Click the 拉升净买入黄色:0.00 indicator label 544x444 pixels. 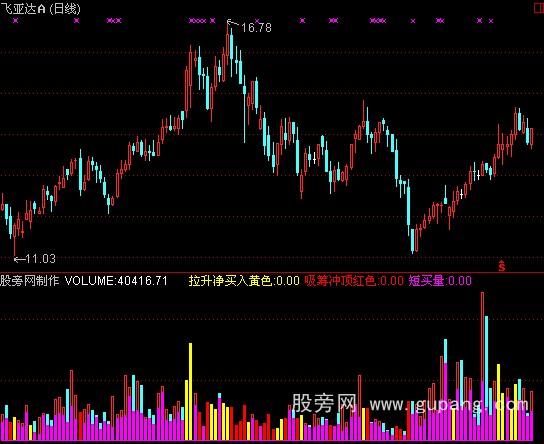point(244,281)
